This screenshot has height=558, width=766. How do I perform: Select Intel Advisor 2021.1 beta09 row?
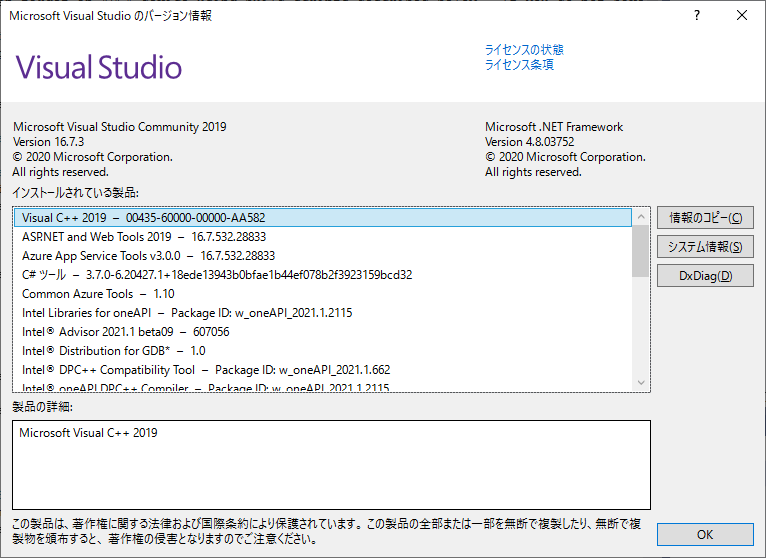323,332
